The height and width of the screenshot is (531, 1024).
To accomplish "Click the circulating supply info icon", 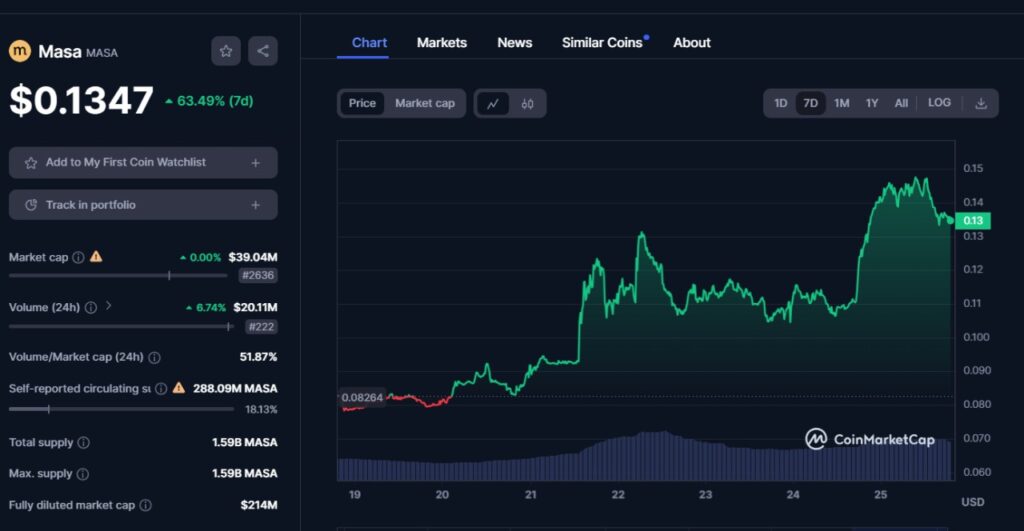I will 161,389.
